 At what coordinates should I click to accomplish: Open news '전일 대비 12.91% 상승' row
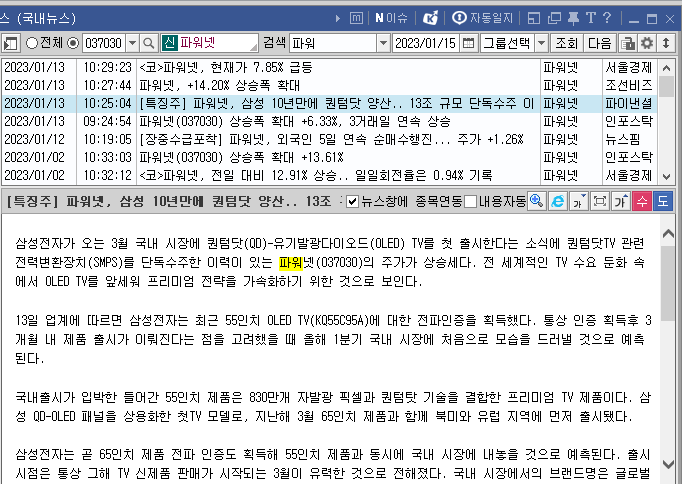pyautogui.click(x=315, y=175)
